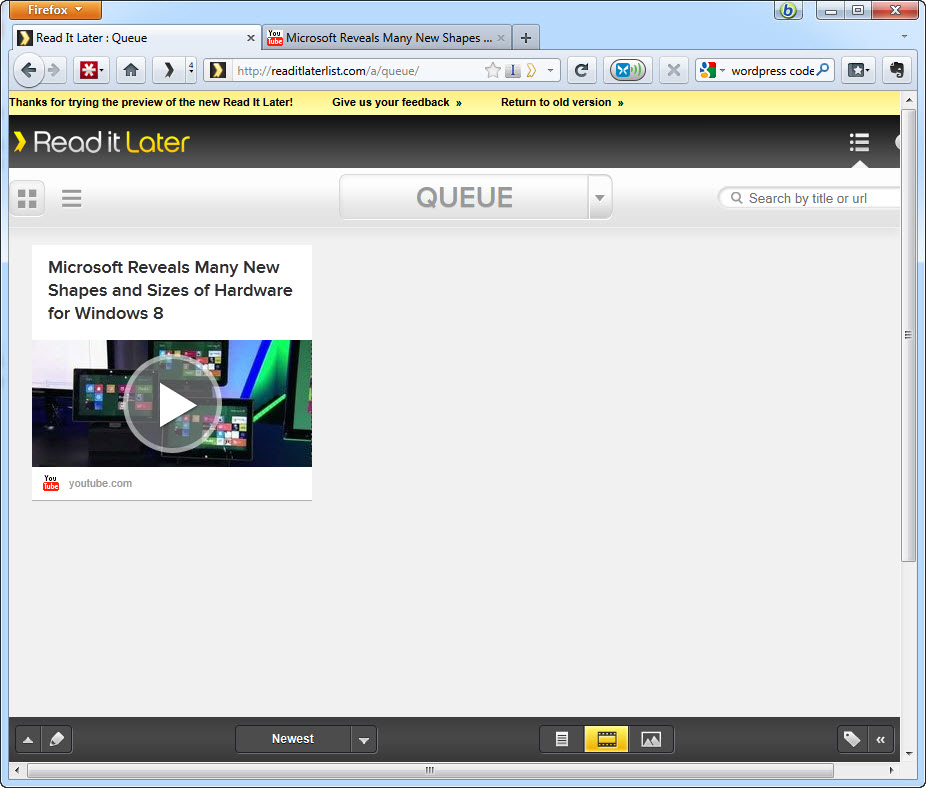The width and height of the screenshot is (926, 788).
Task: Go to the browser home page
Action: coord(131,70)
